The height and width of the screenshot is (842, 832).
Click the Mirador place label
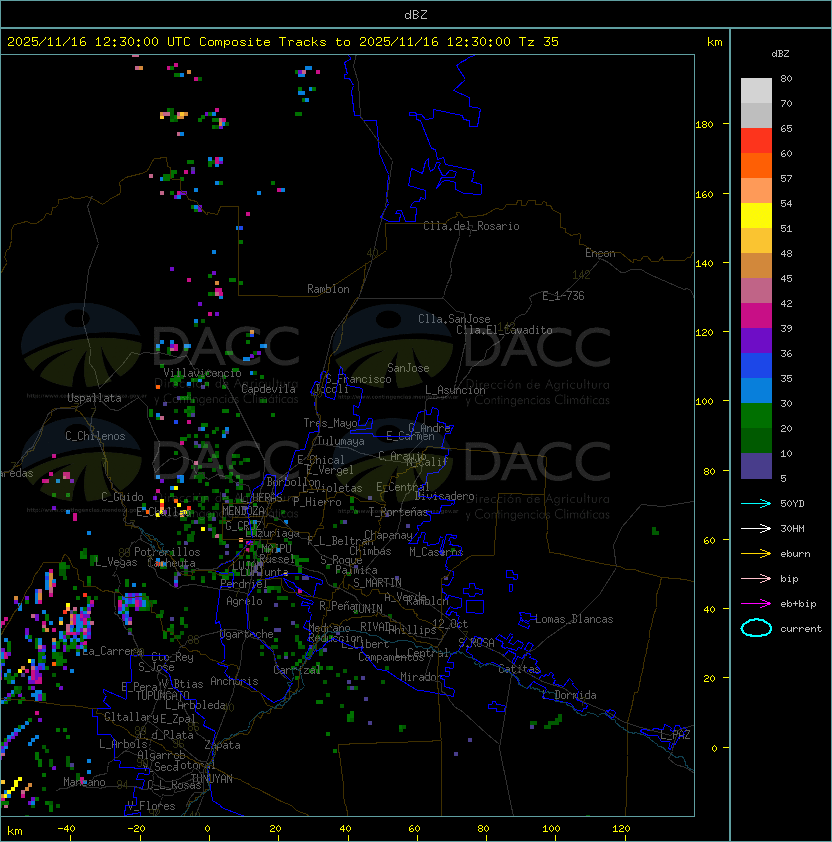click(x=421, y=677)
